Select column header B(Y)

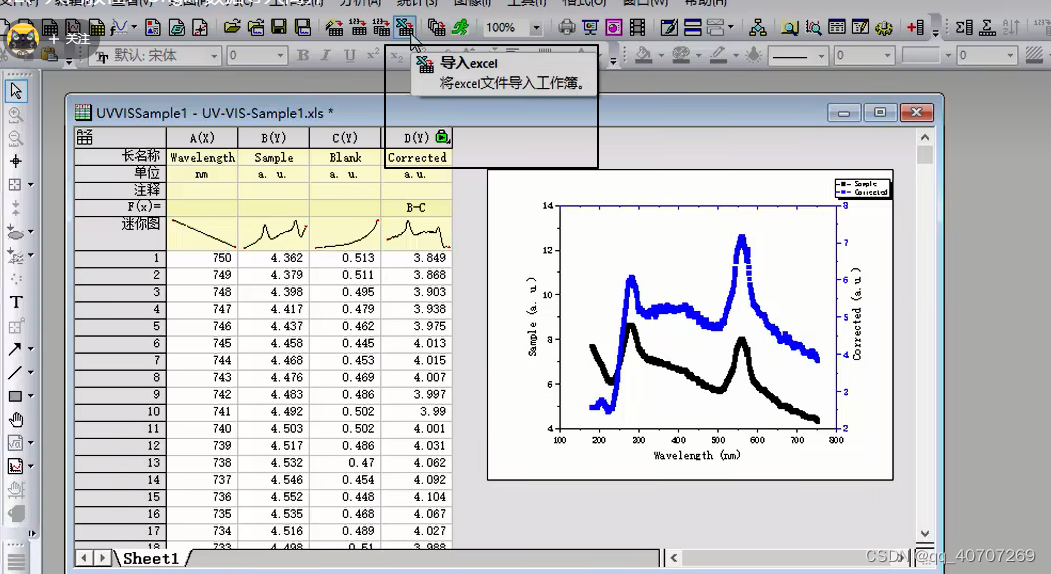273,137
